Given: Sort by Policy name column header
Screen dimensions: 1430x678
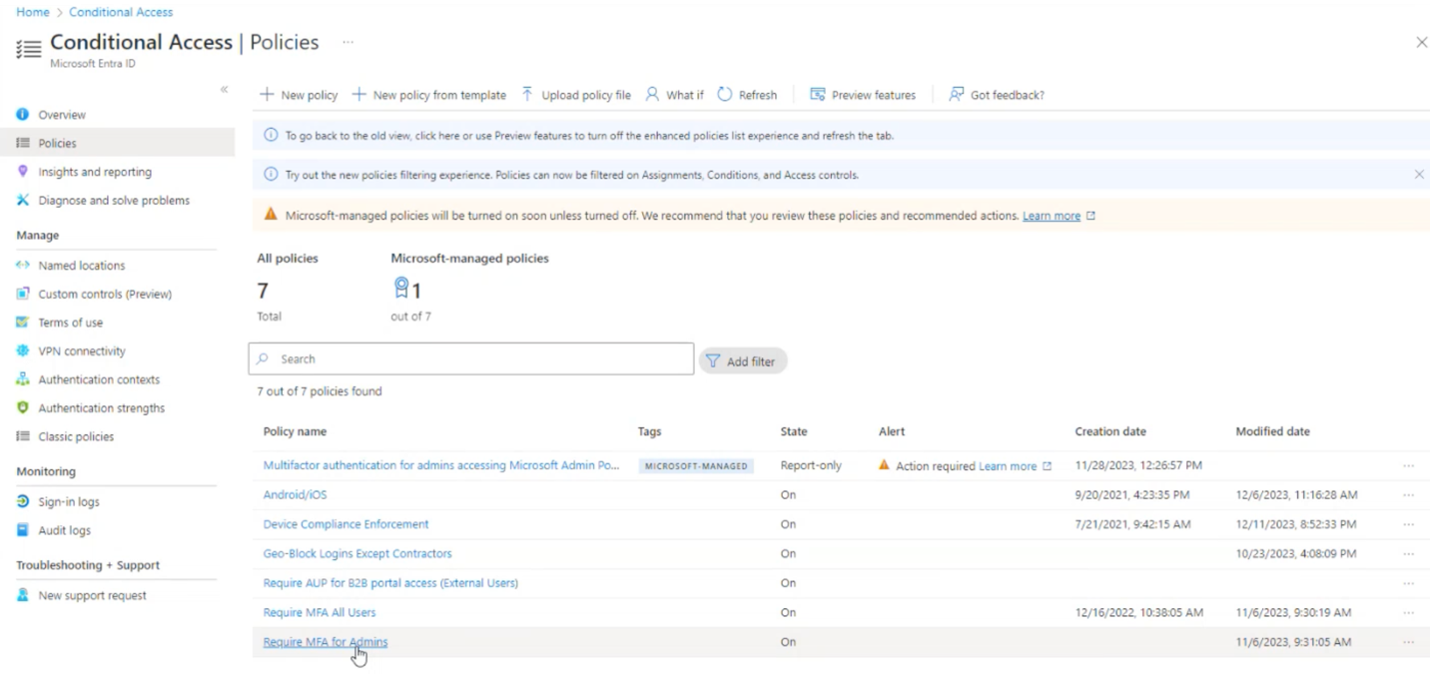Looking at the screenshot, I should point(295,432).
